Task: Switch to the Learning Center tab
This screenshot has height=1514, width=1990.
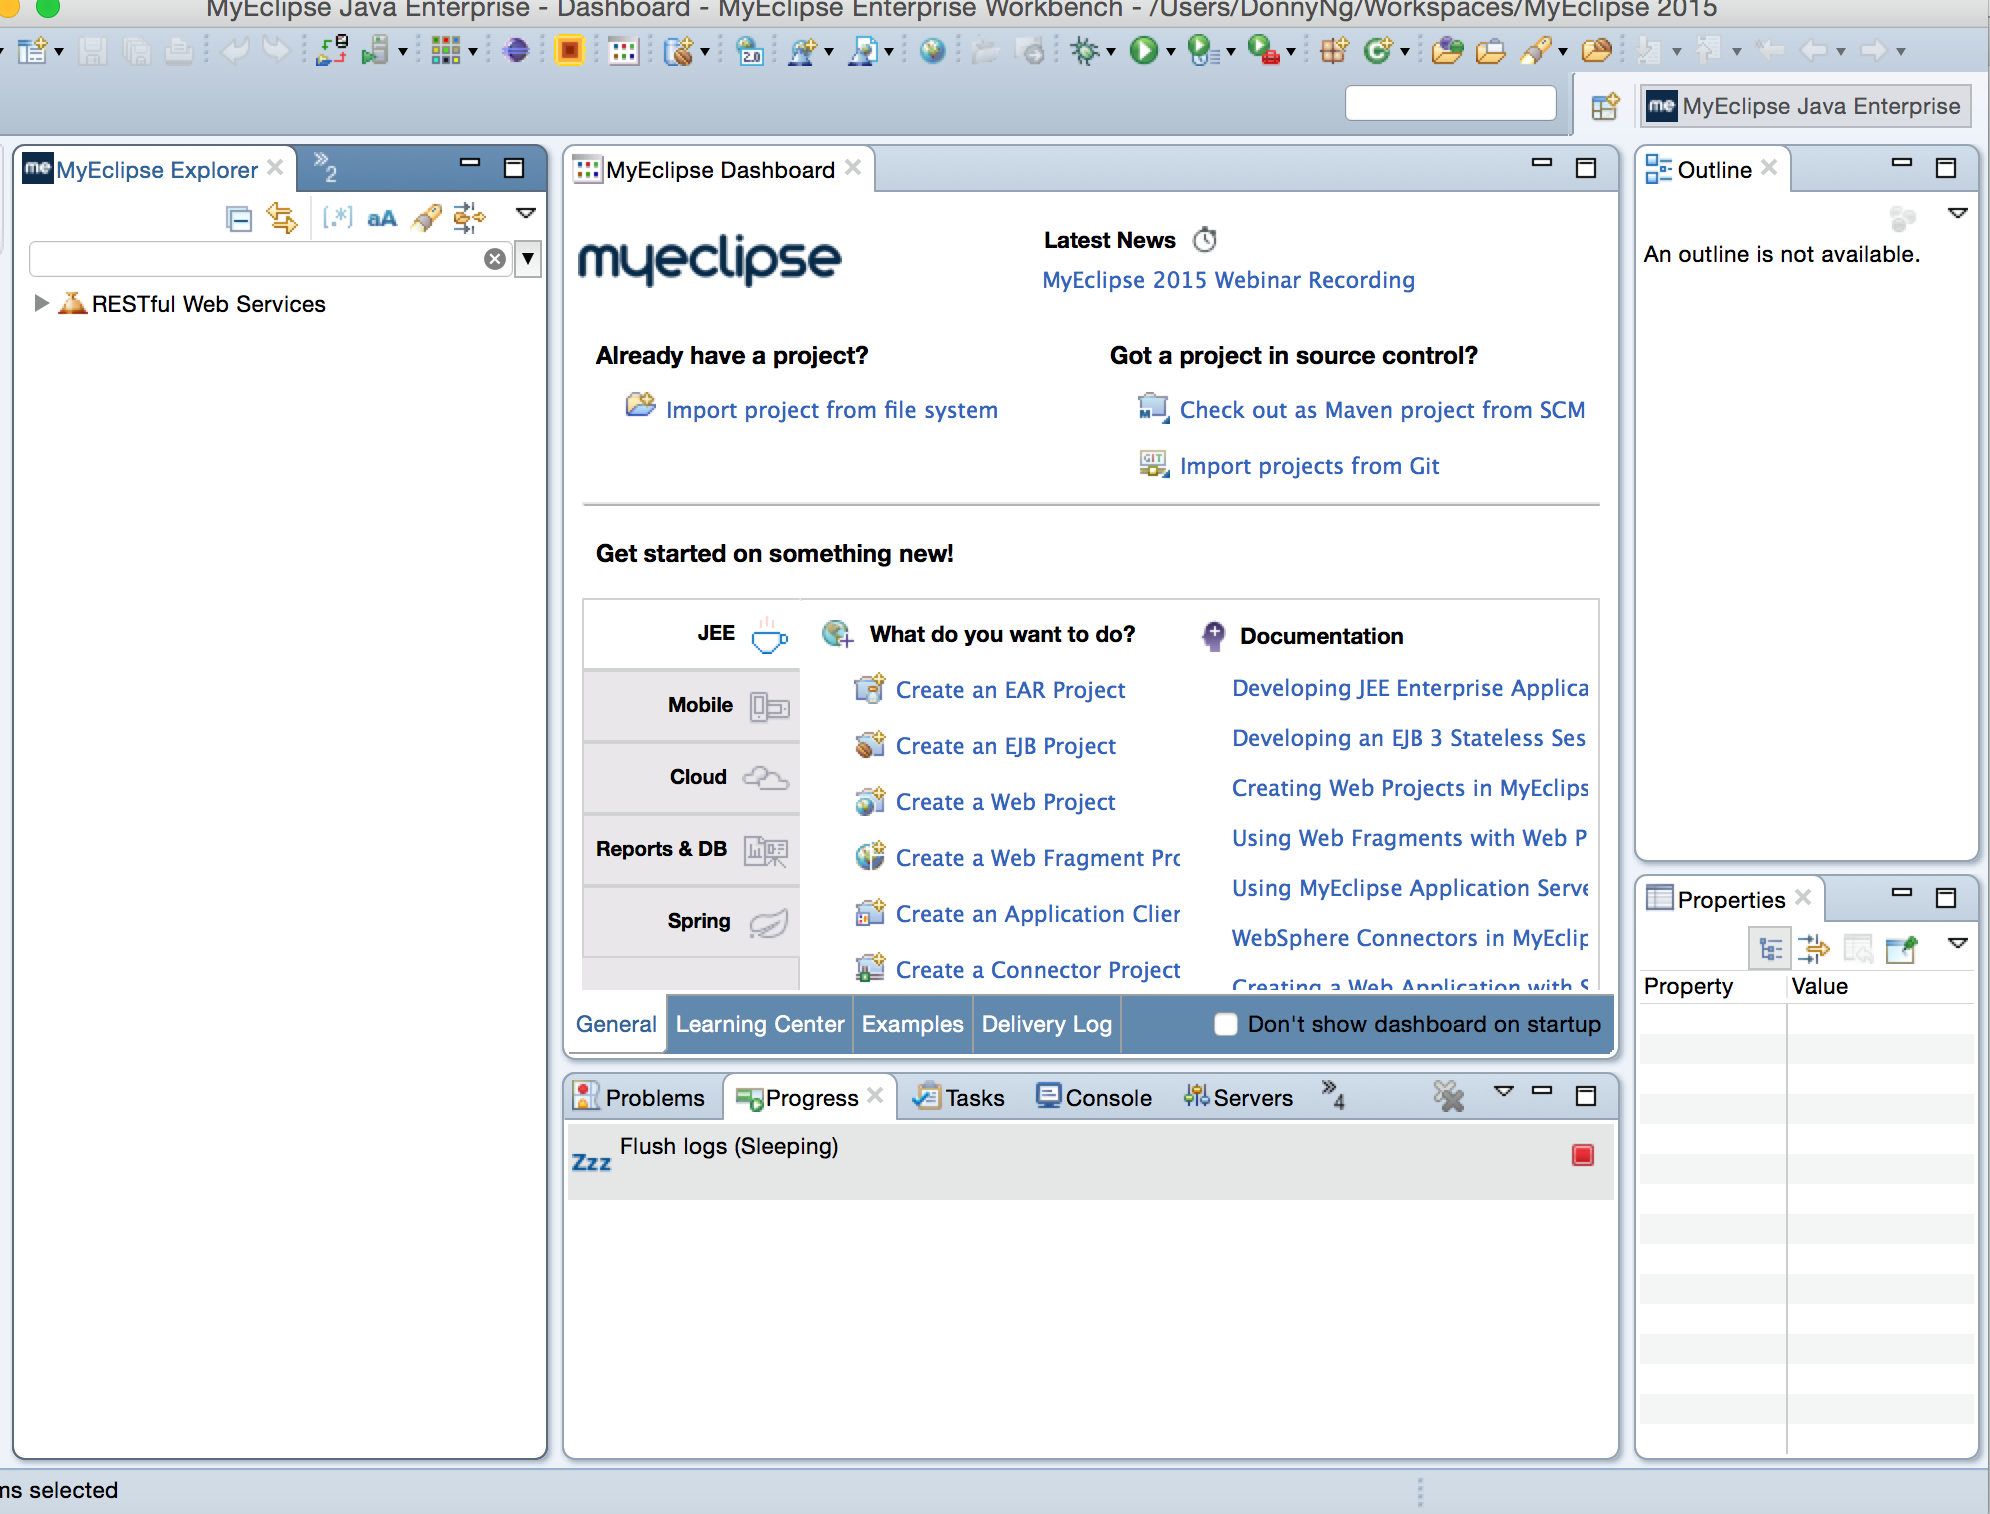Action: tap(760, 1024)
